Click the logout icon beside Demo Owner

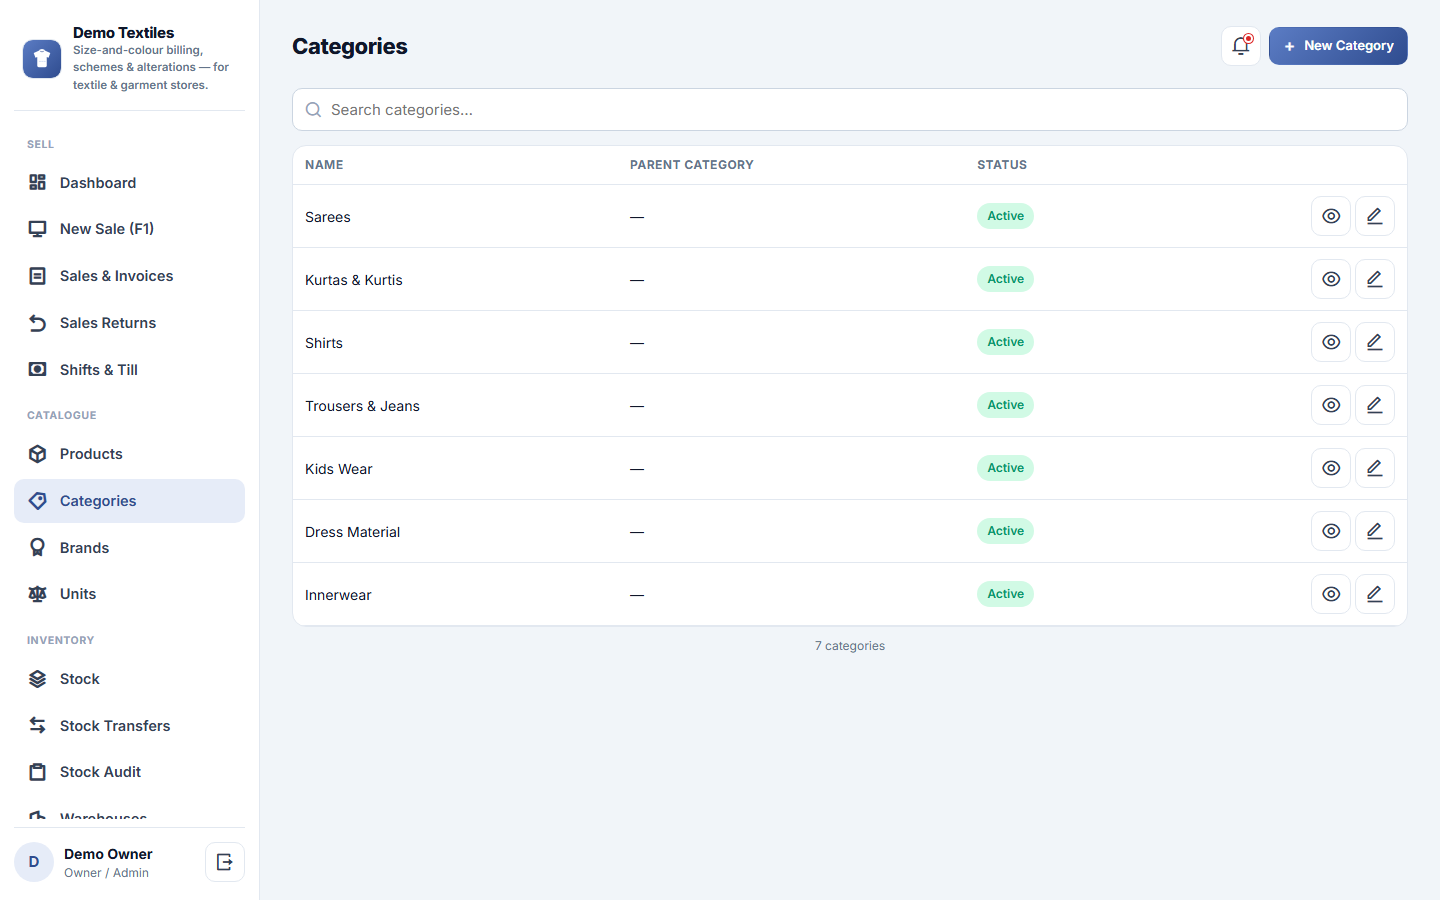click(225, 862)
